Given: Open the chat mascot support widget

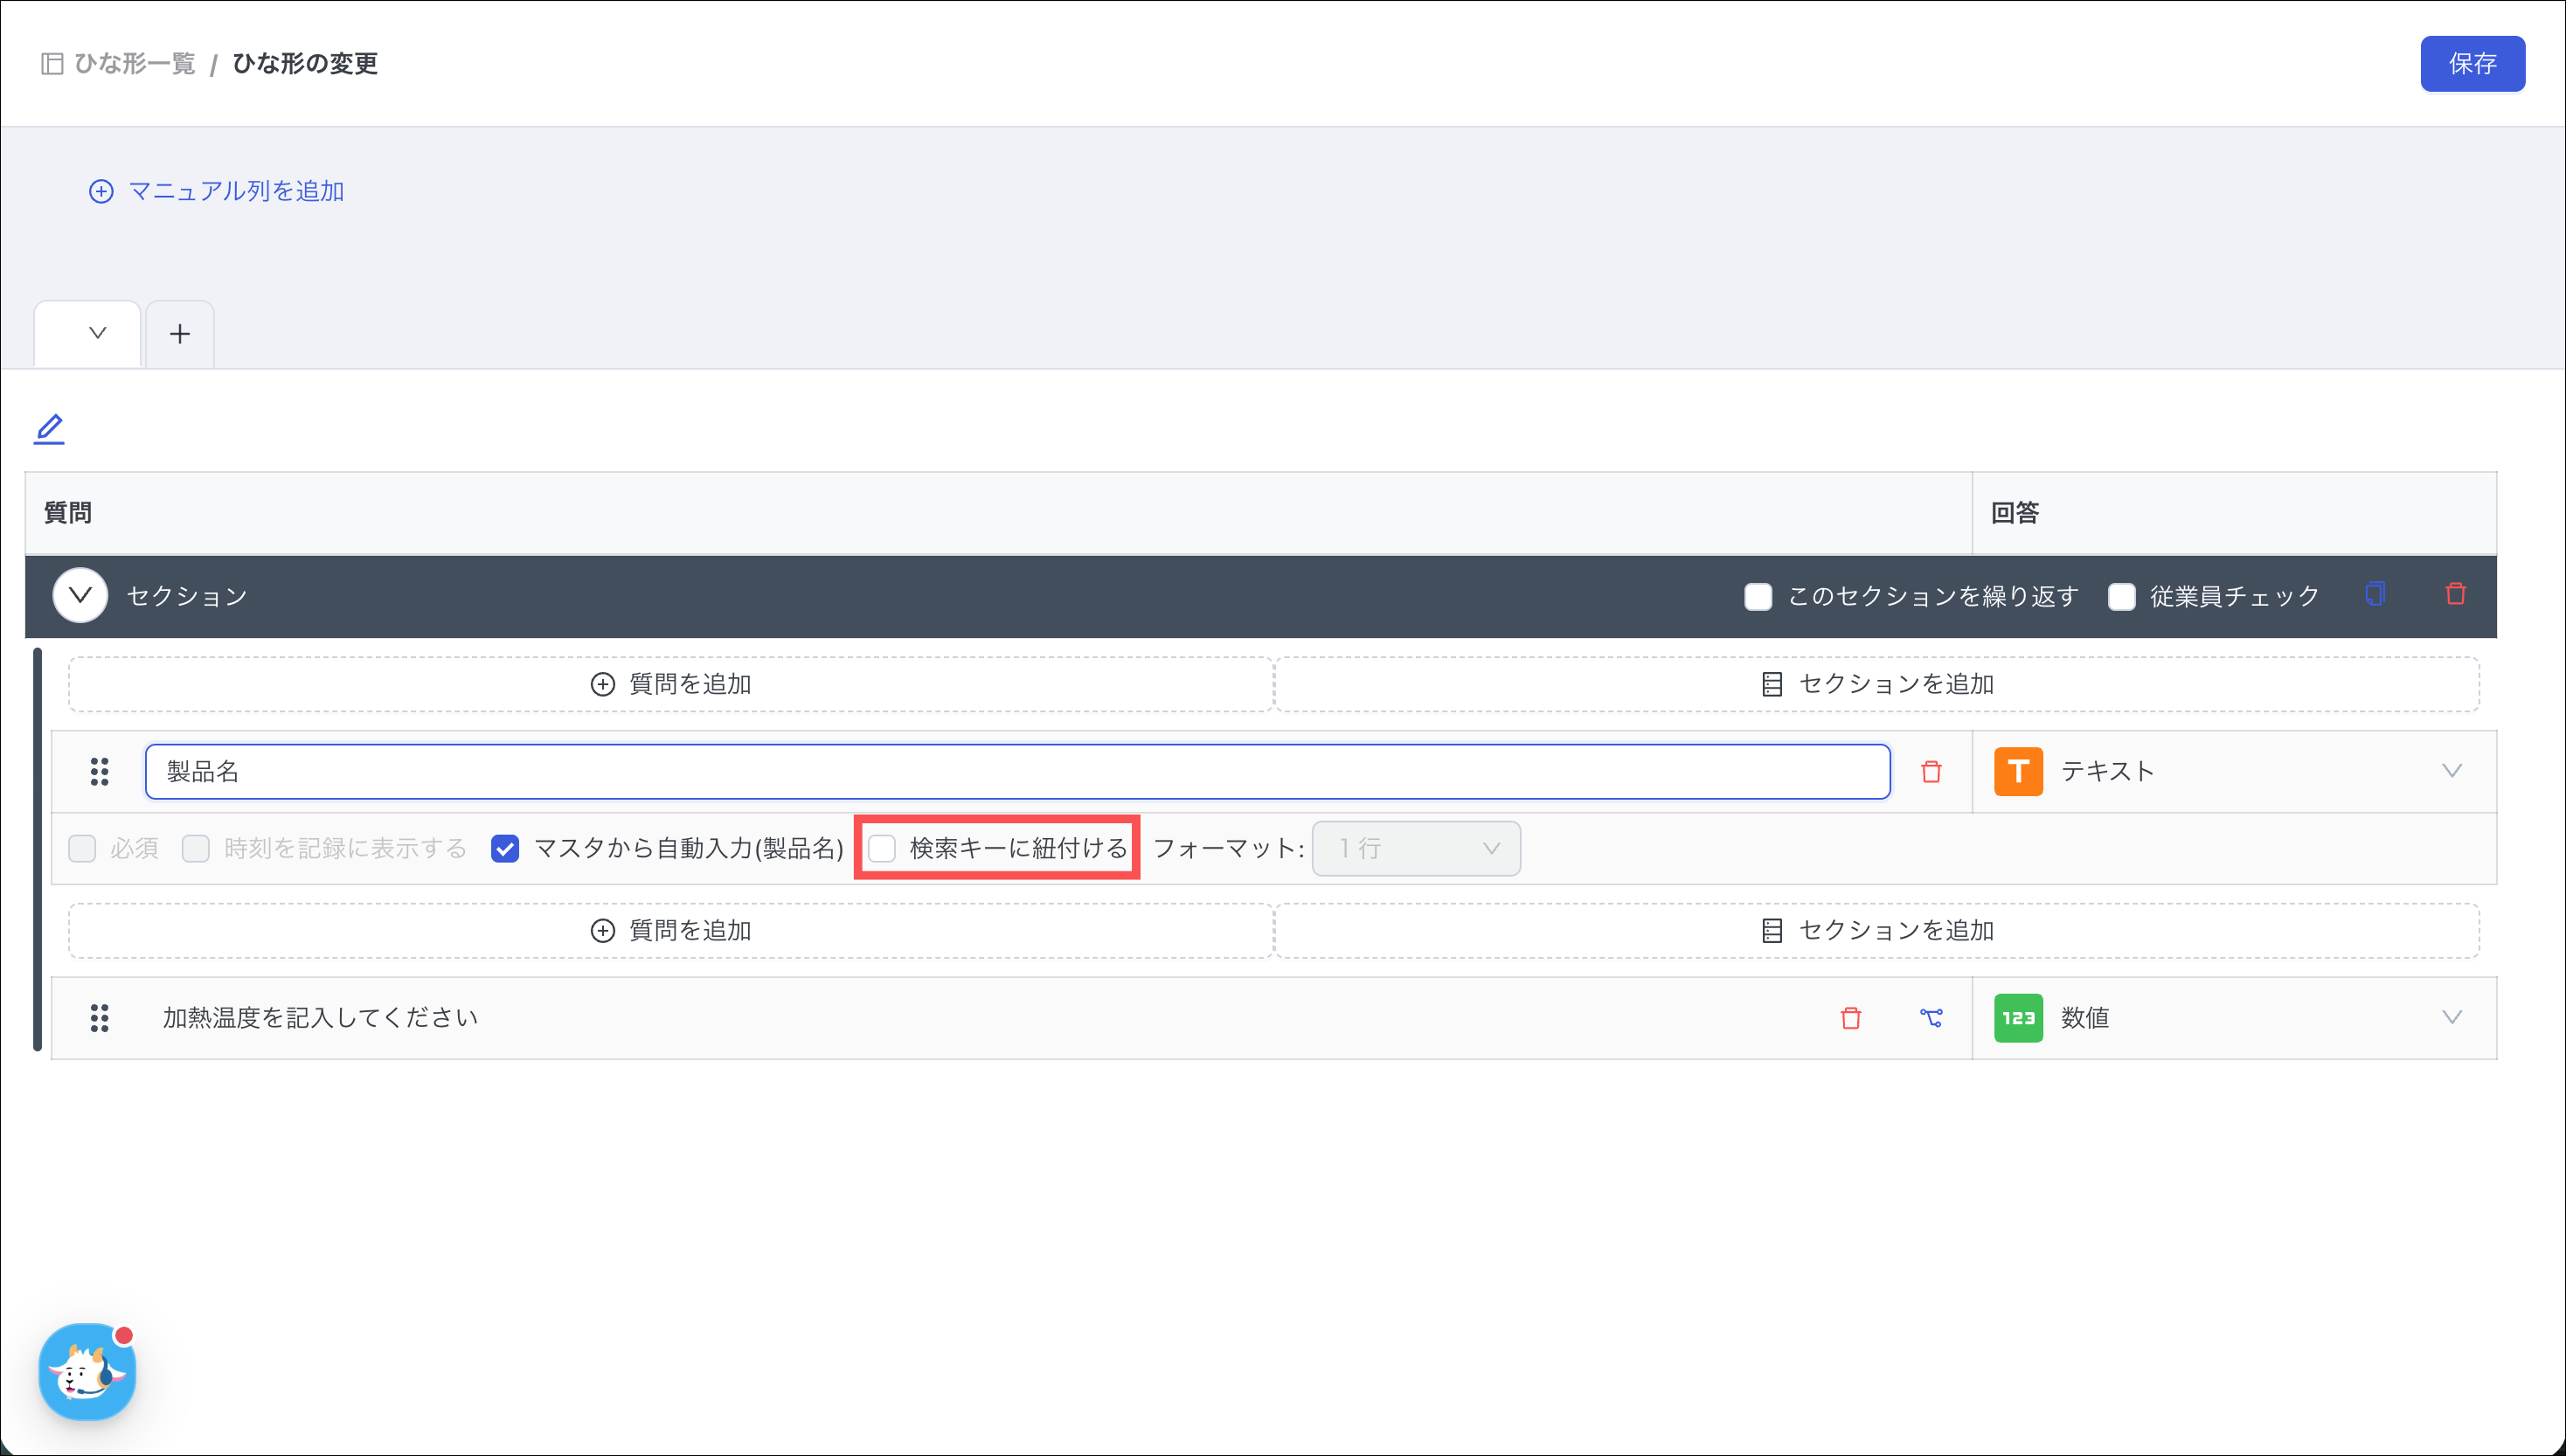Looking at the screenshot, I should [x=87, y=1371].
